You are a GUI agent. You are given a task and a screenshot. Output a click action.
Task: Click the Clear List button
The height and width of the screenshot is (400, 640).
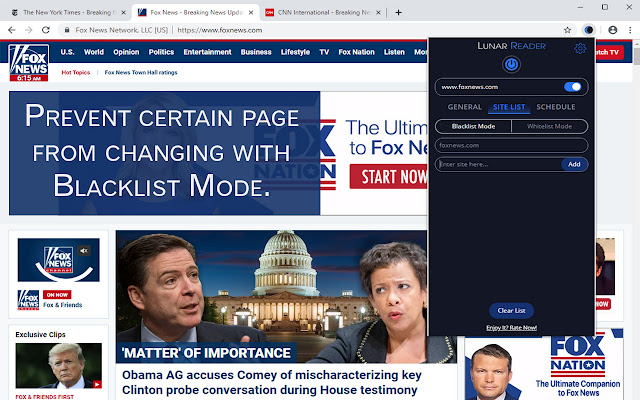tap(511, 311)
